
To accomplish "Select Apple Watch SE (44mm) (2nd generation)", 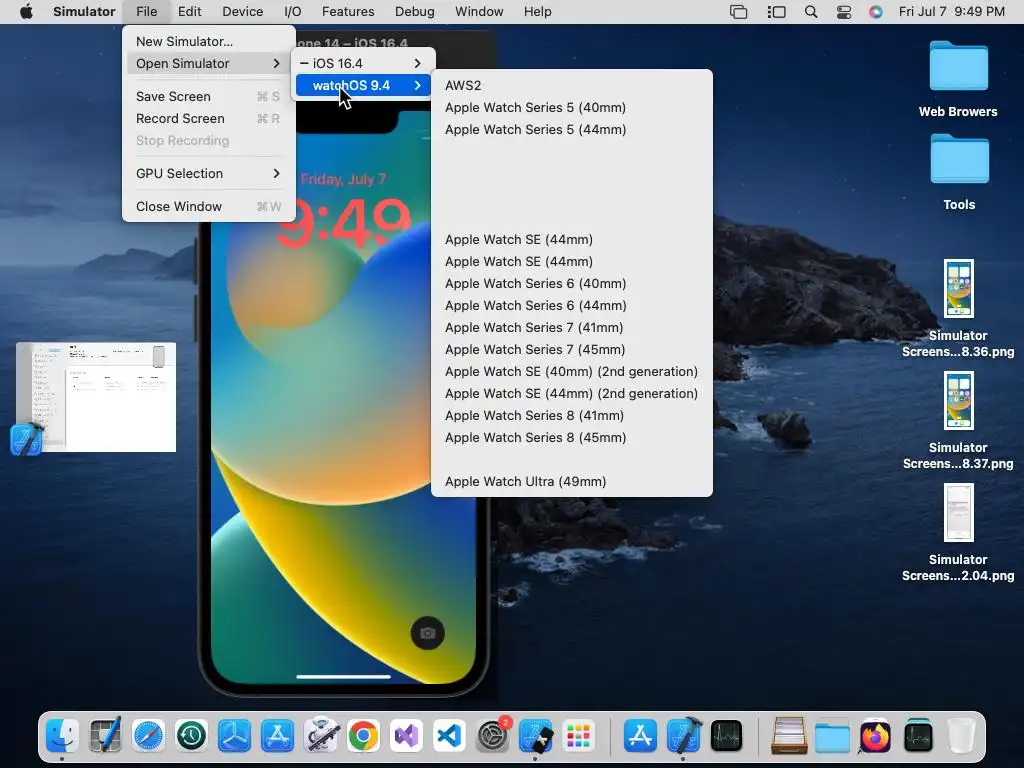I will point(571,393).
